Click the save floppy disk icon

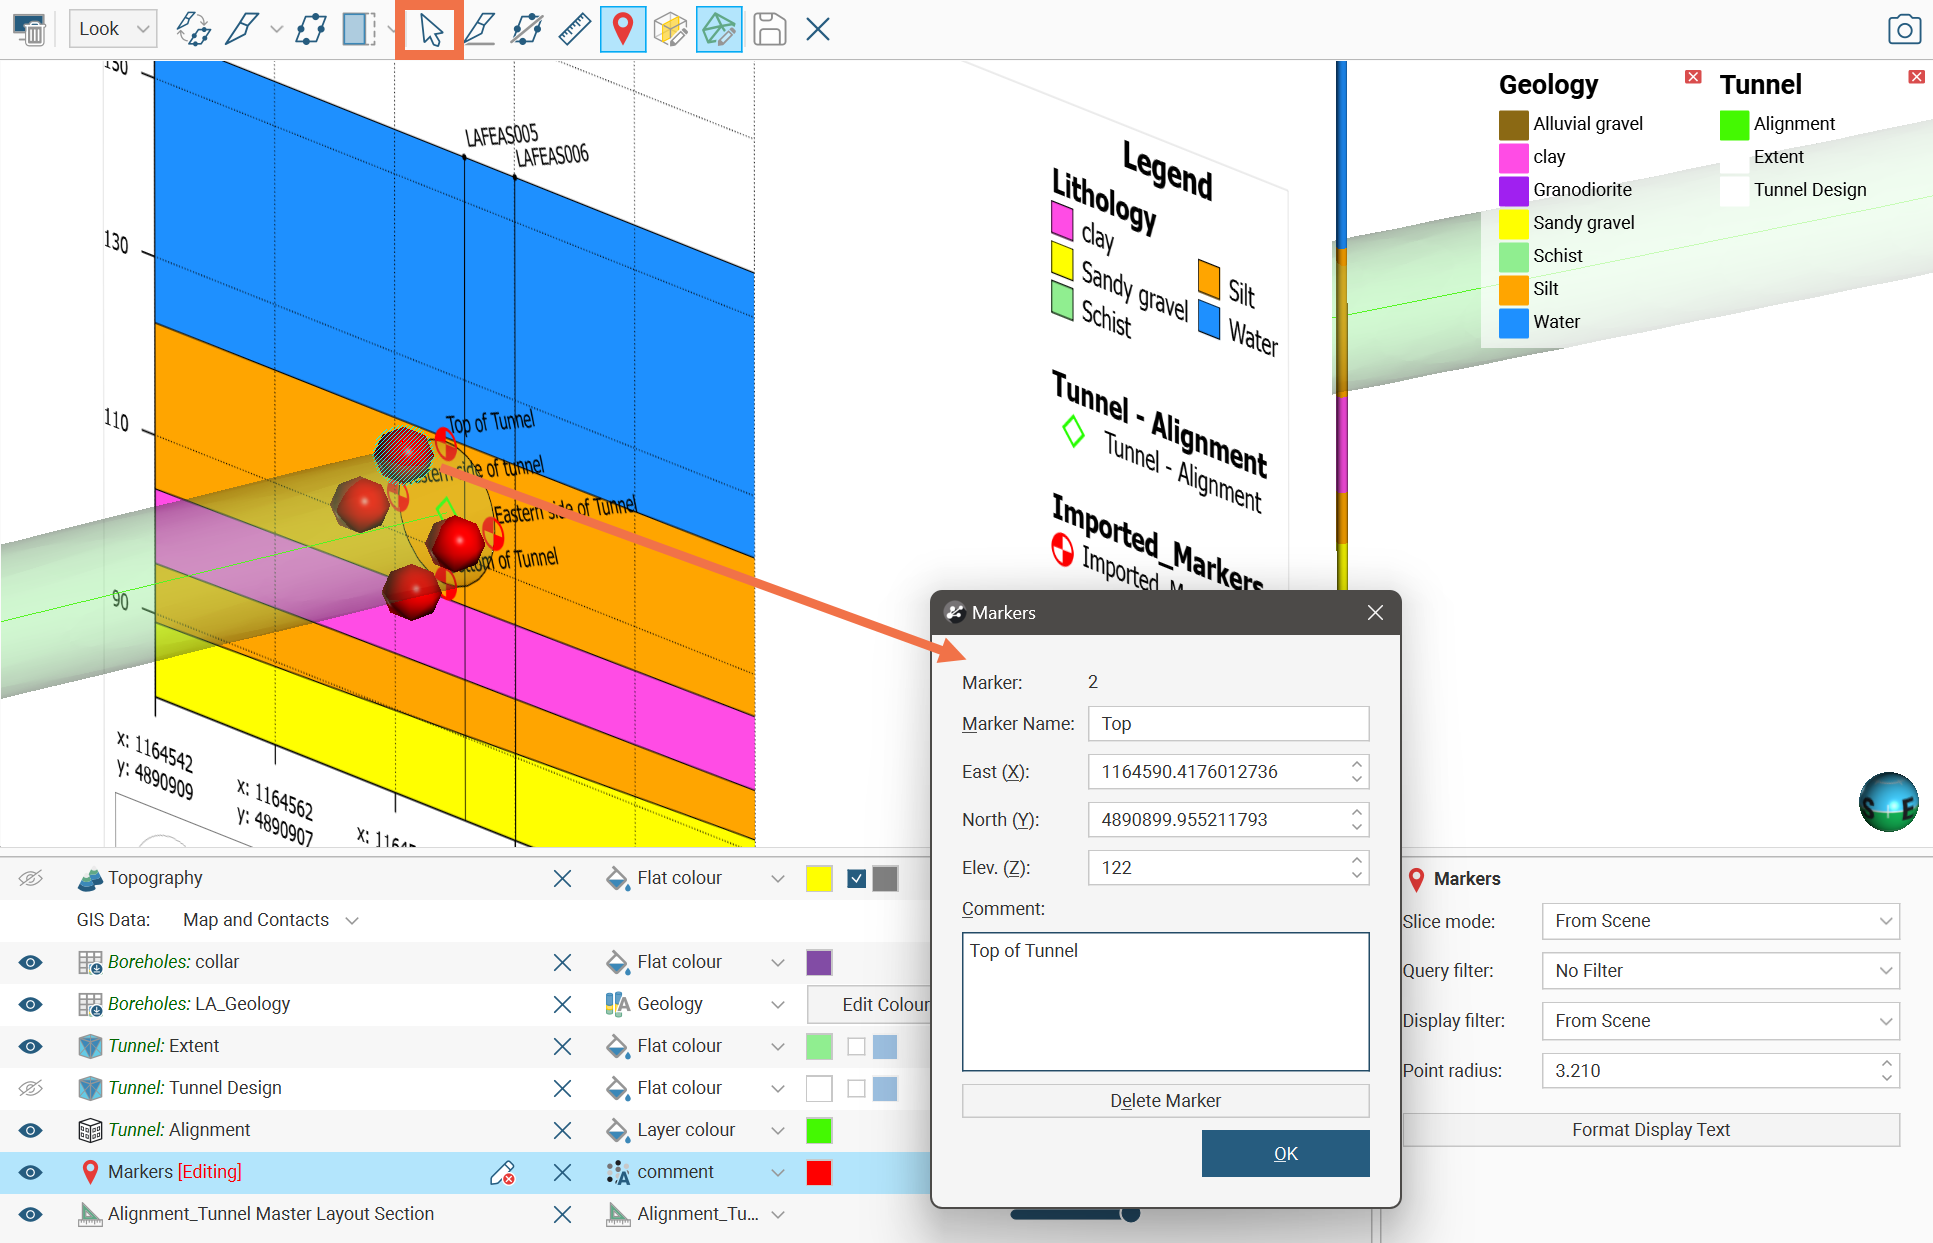769,30
